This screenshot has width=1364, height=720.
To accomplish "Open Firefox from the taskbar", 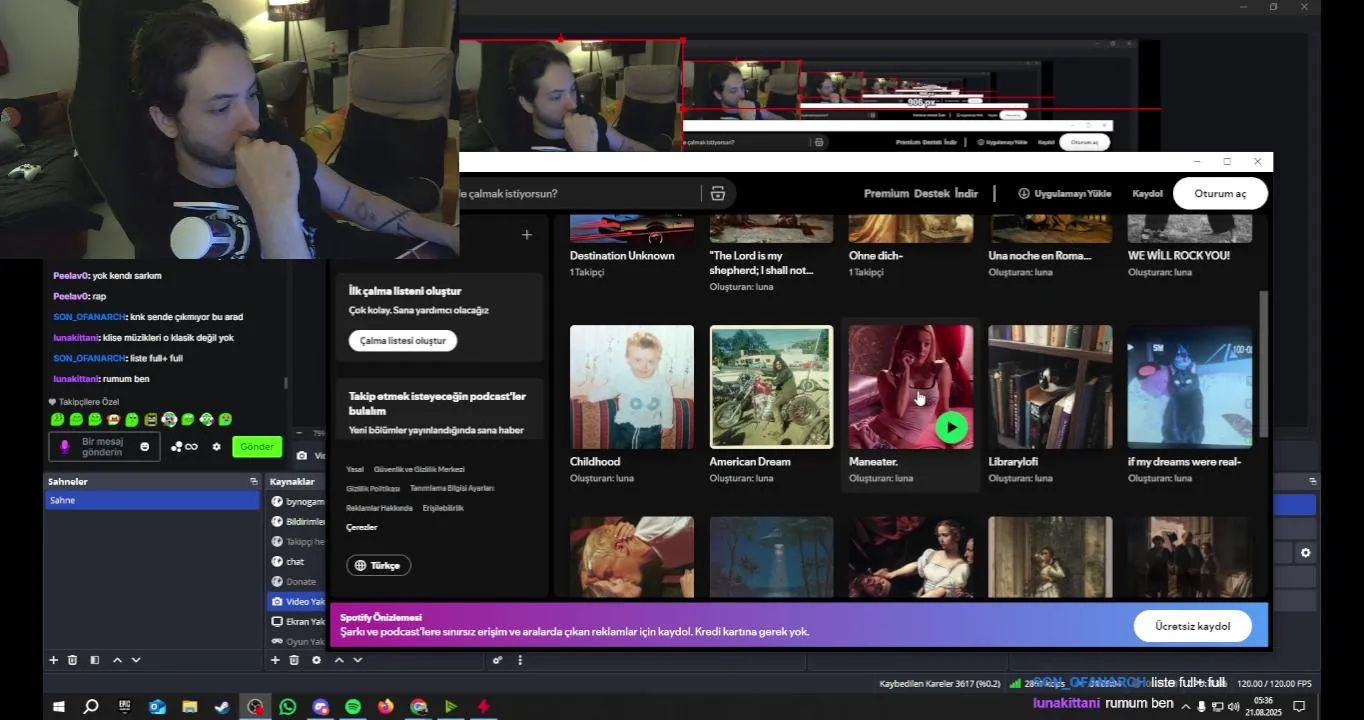I will click(386, 706).
